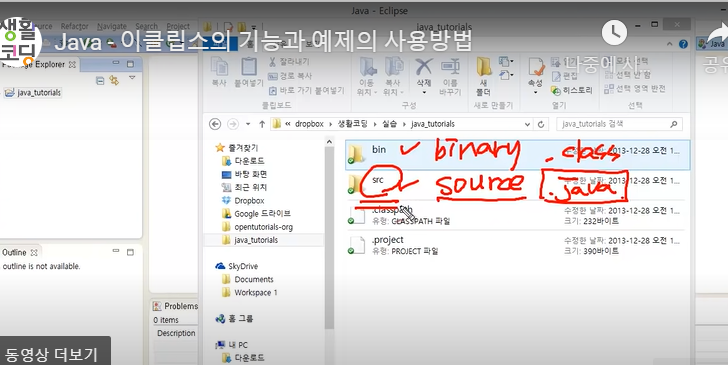Open the video title link at top
Viewport: 728px width, 365px height.
click(x=263, y=42)
